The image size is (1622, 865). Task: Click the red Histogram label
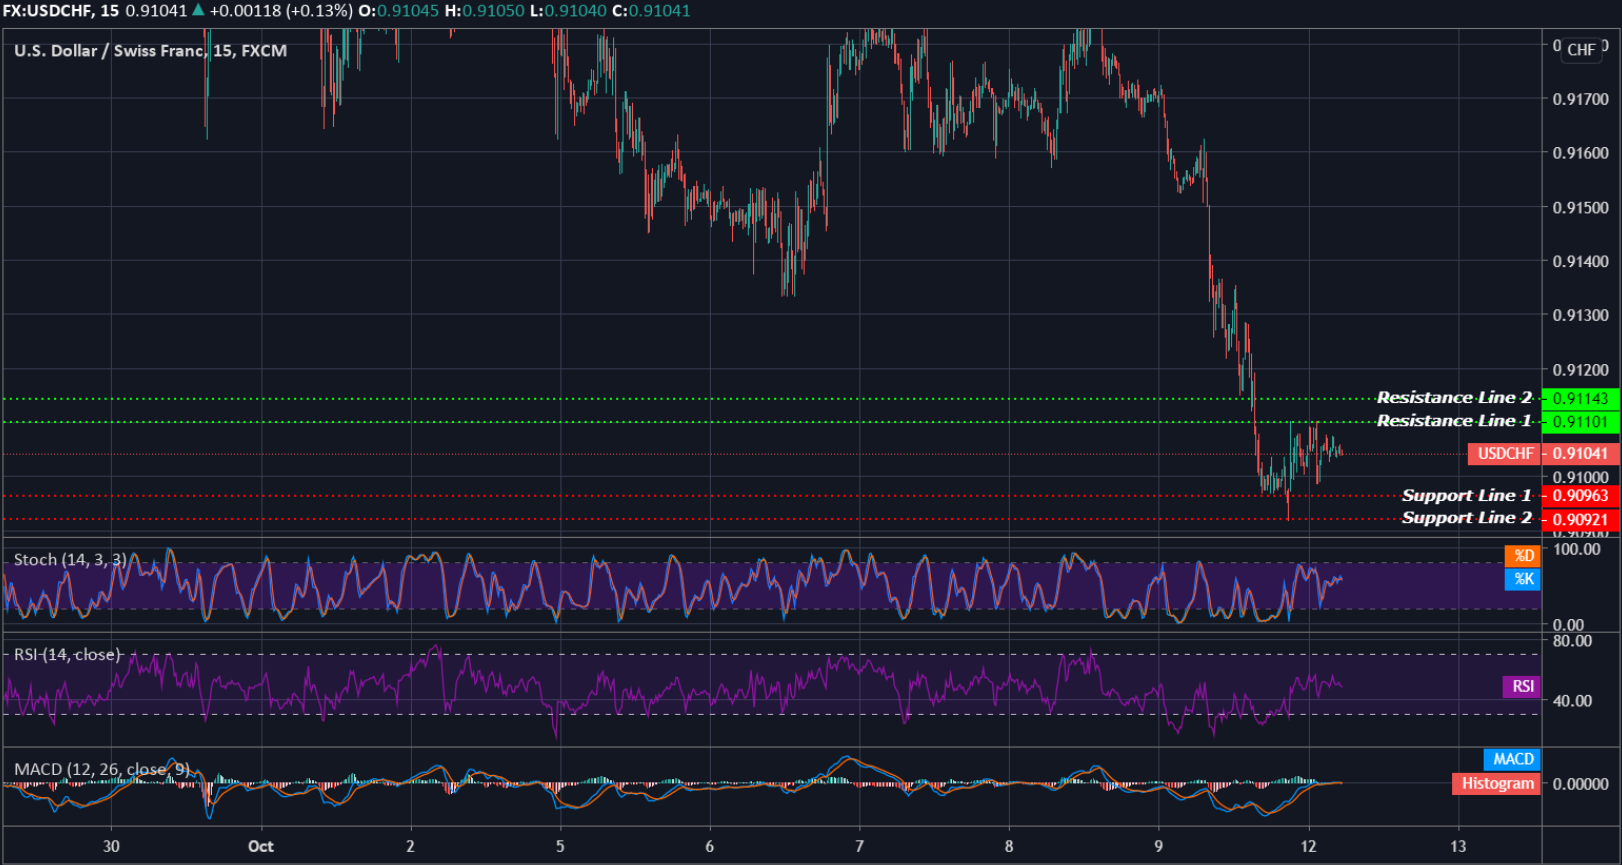[1497, 784]
